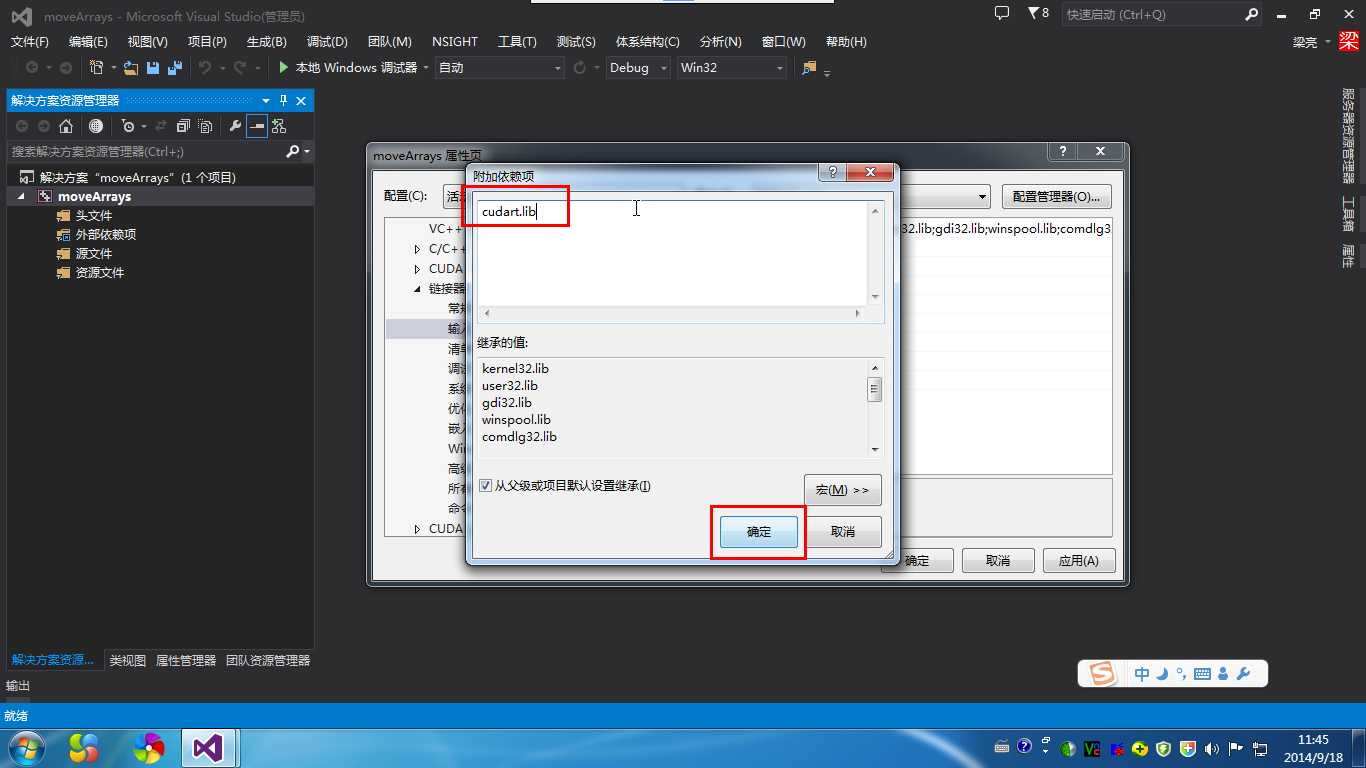Click the inherited values list scrollbar
1366x768 pixels.
tap(875, 408)
